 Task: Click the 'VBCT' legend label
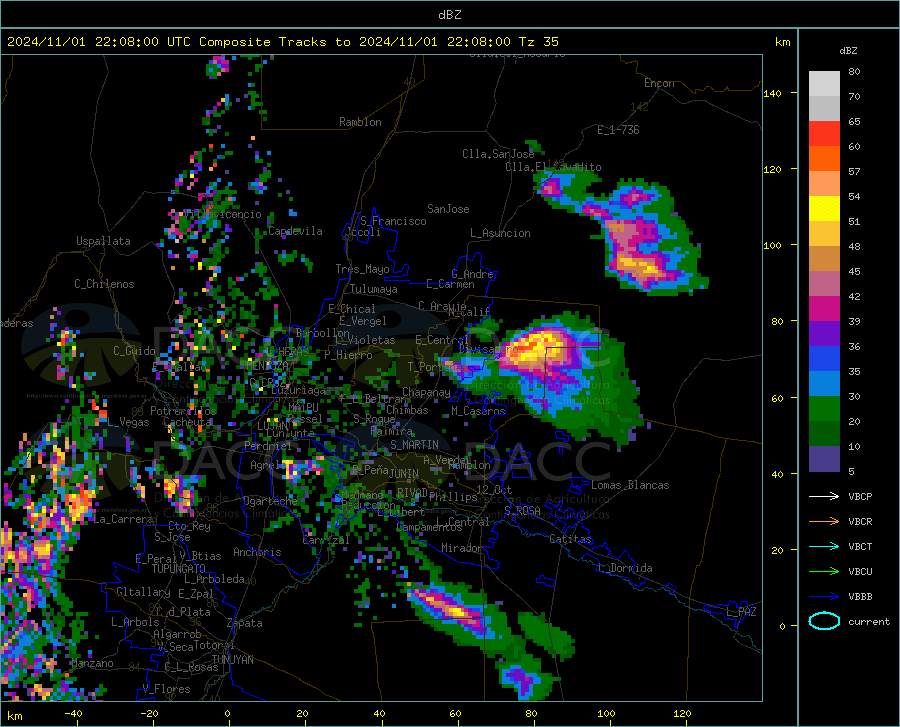coord(860,546)
